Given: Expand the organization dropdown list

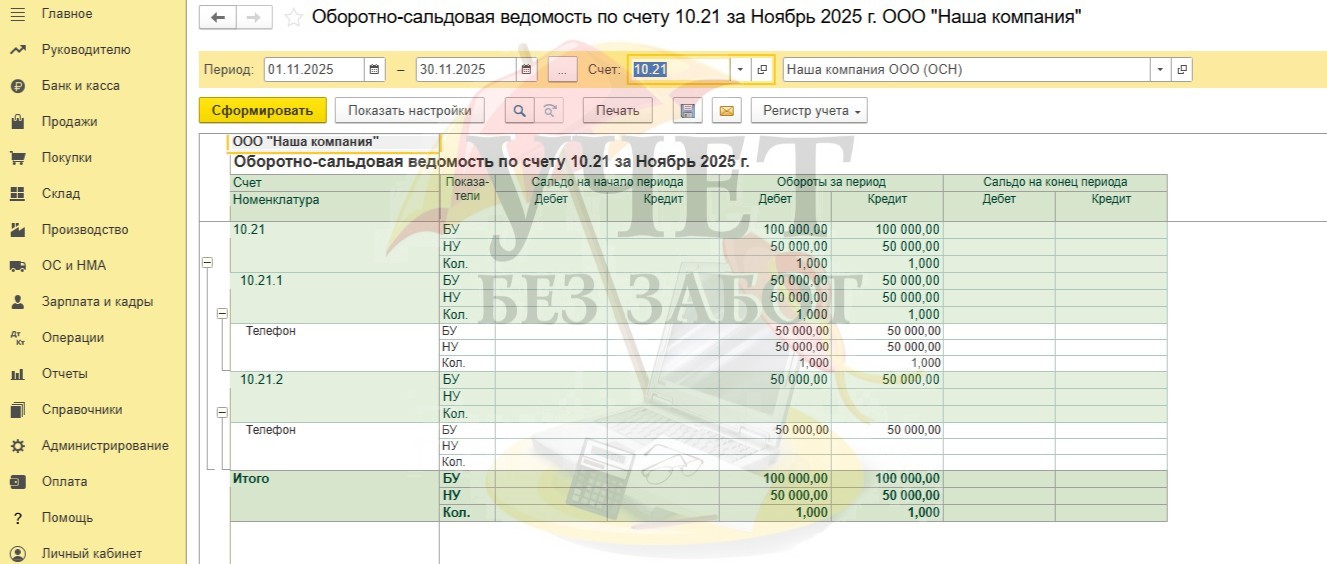Looking at the screenshot, I should coord(1160,70).
